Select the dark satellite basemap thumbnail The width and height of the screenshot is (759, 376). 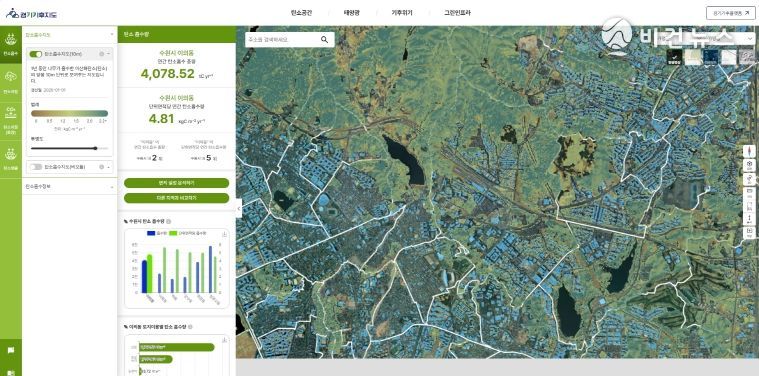click(x=674, y=57)
